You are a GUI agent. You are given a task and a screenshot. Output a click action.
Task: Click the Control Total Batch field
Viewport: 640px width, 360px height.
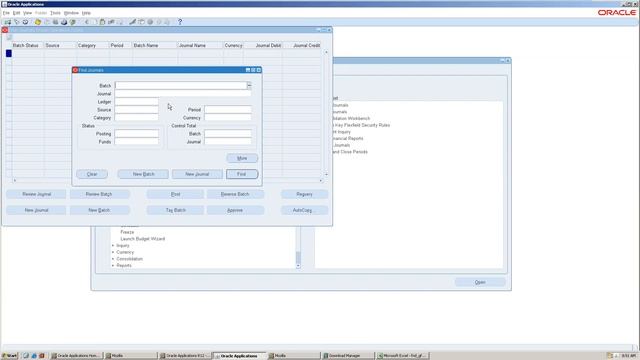tap(228, 133)
